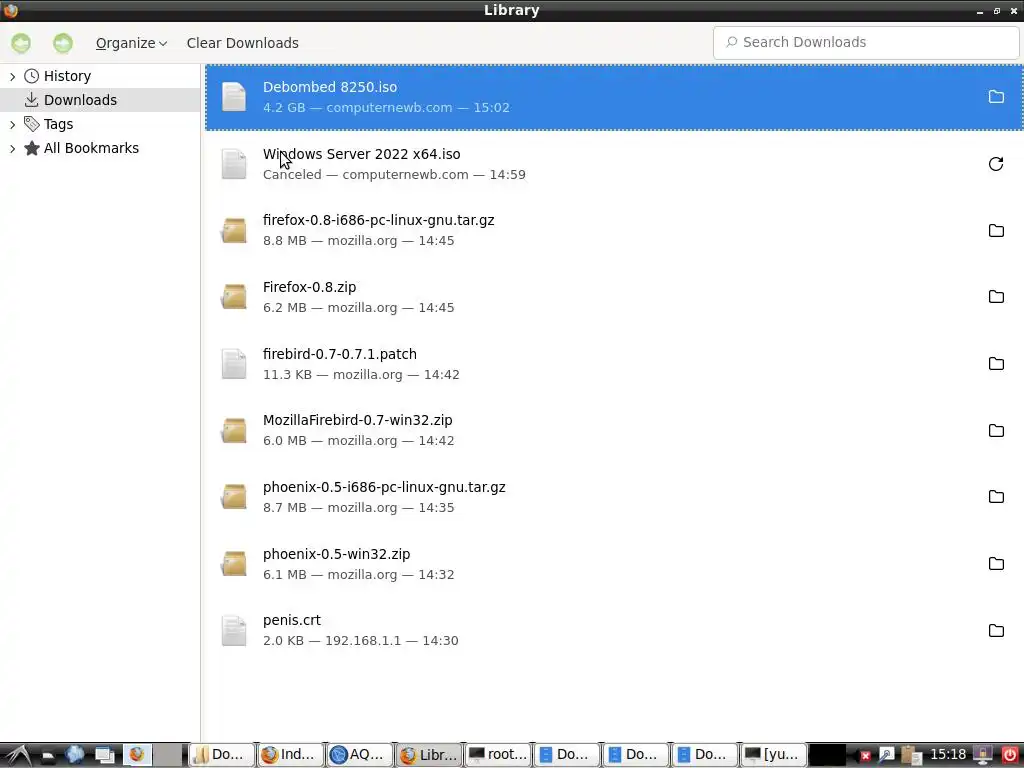Click the red power button in the tray
The image size is (1024, 768).
point(1010,755)
